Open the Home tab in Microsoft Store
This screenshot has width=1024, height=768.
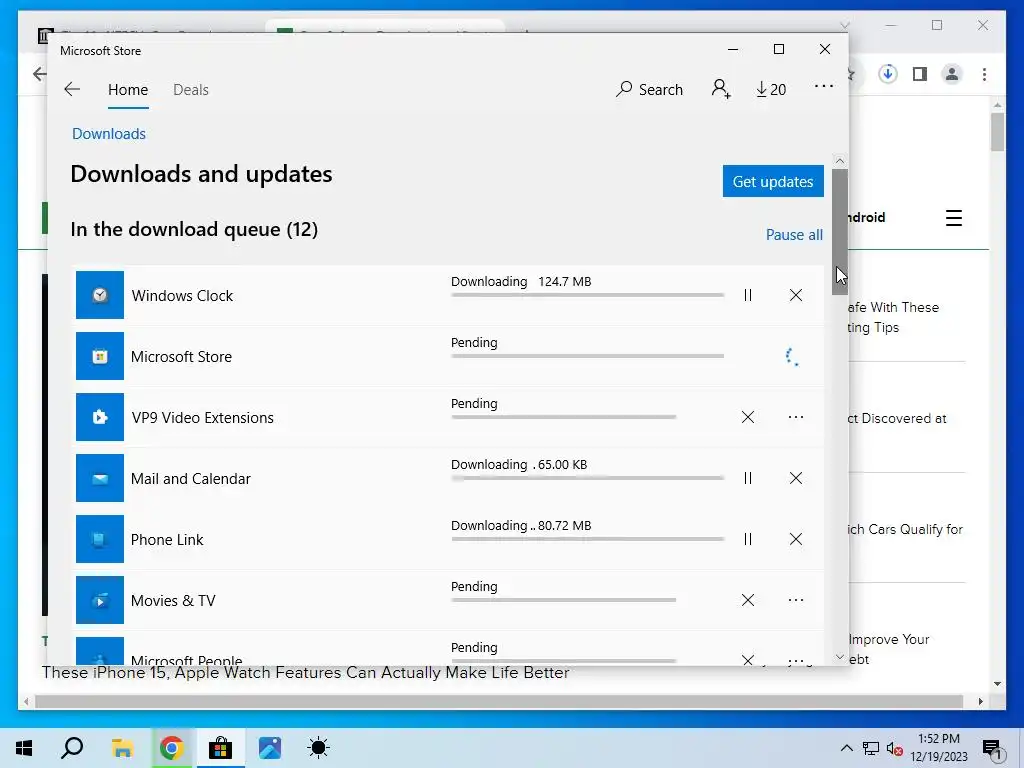click(x=128, y=89)
